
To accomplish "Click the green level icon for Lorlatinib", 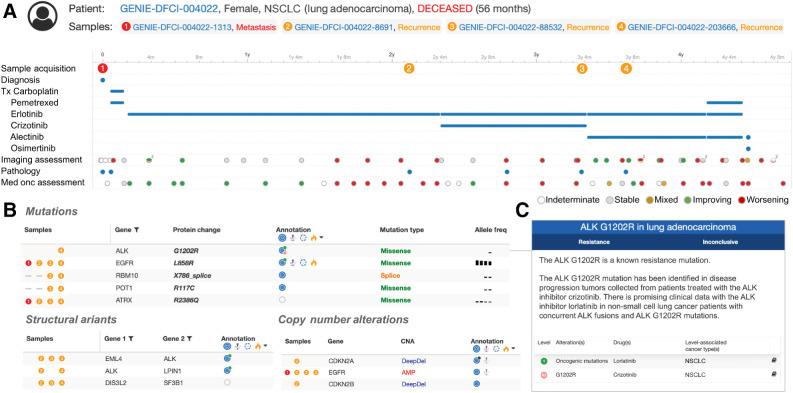I will click(544, 361).
